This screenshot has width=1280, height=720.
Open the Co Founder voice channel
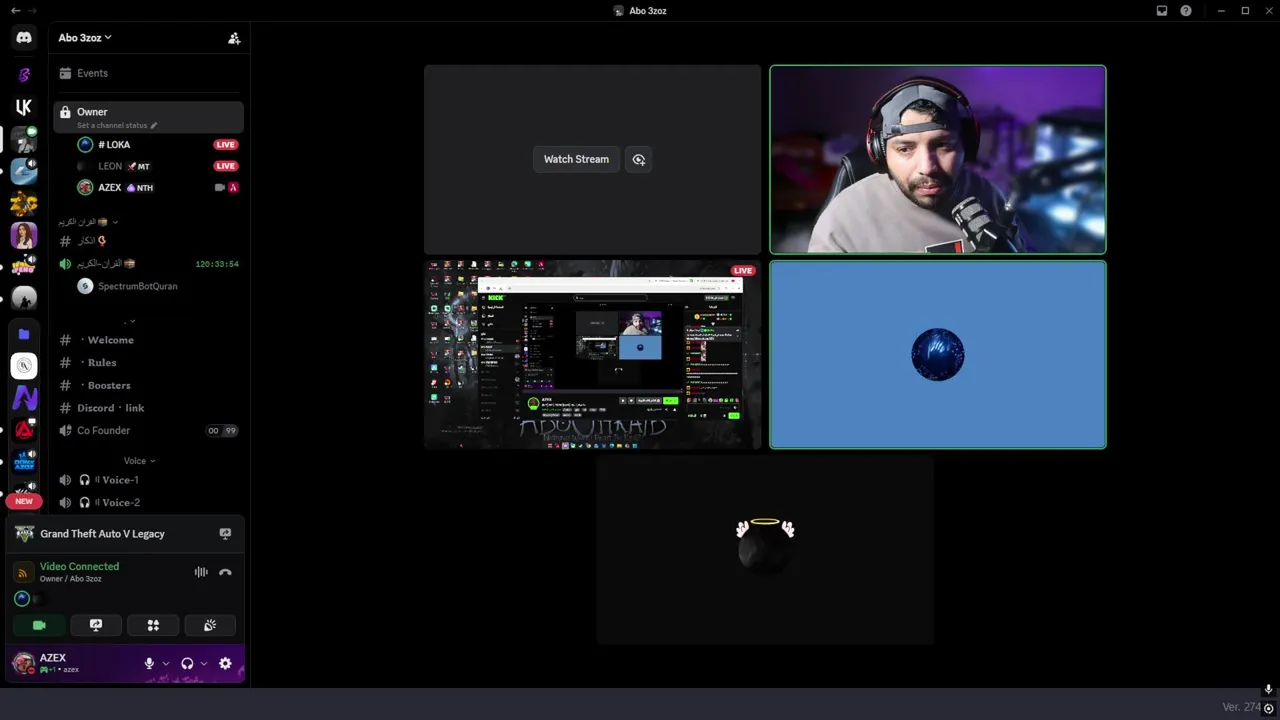148,430
